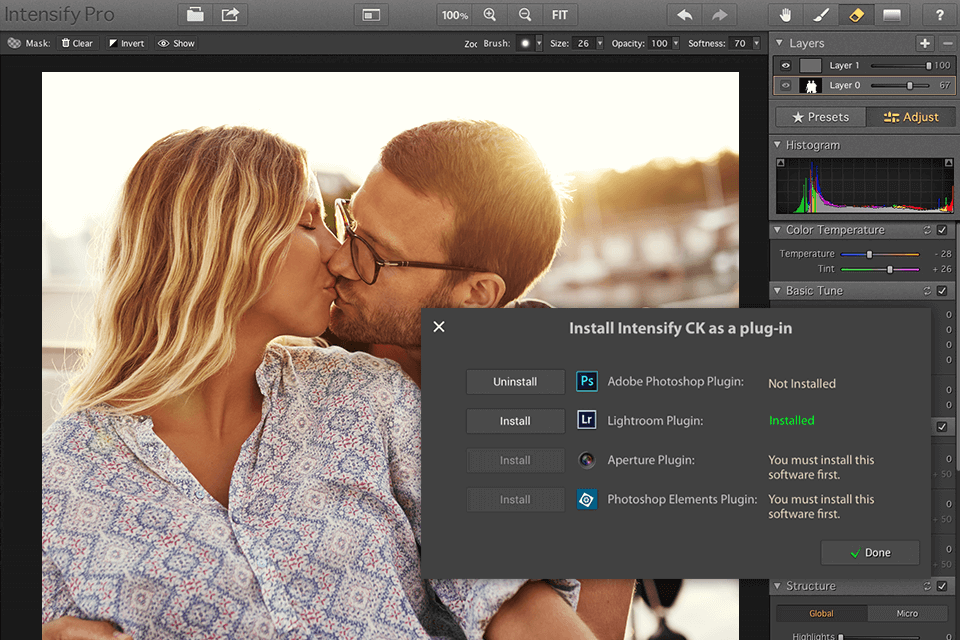Toggle the histogram highlight clipping triangle
This screenshot has width=960, height=640.
click(948, 163)
